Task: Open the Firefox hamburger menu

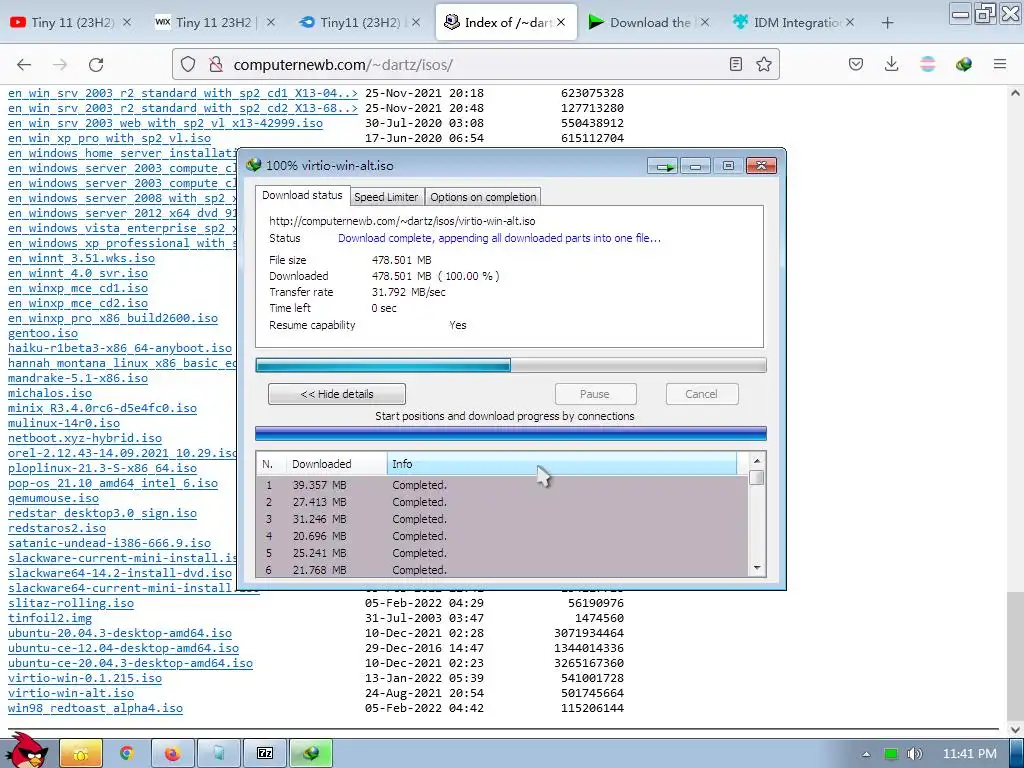Action: [999, 64]
